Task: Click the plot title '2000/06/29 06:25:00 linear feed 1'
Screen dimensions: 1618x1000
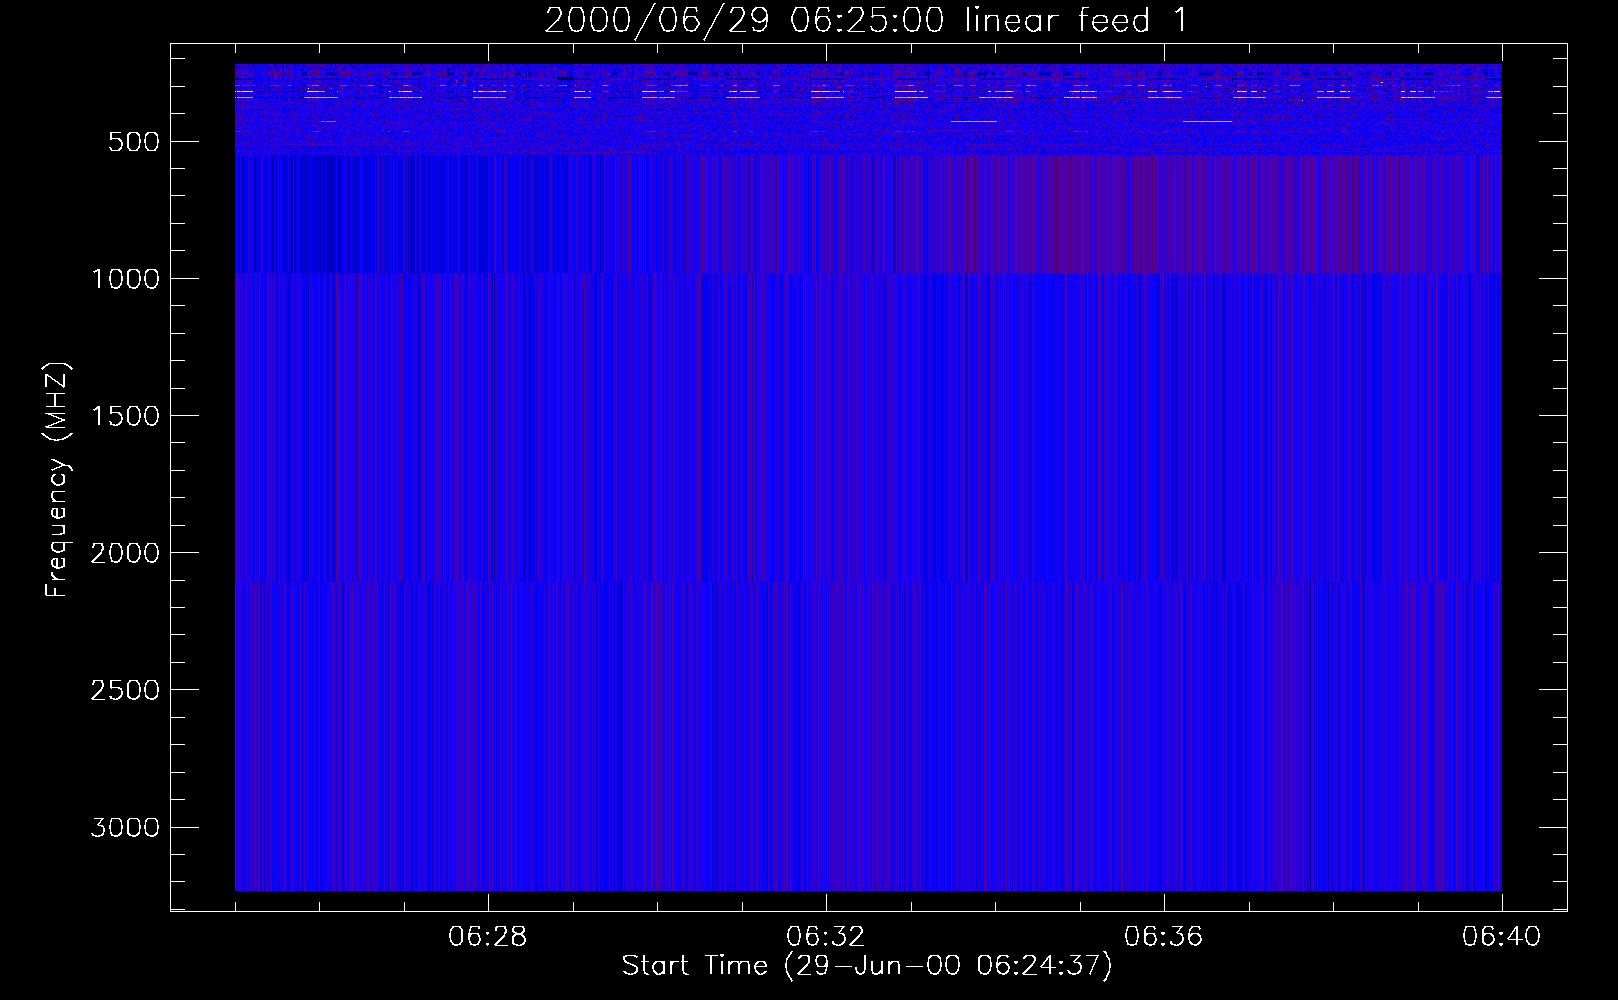Action: (866, 20)
